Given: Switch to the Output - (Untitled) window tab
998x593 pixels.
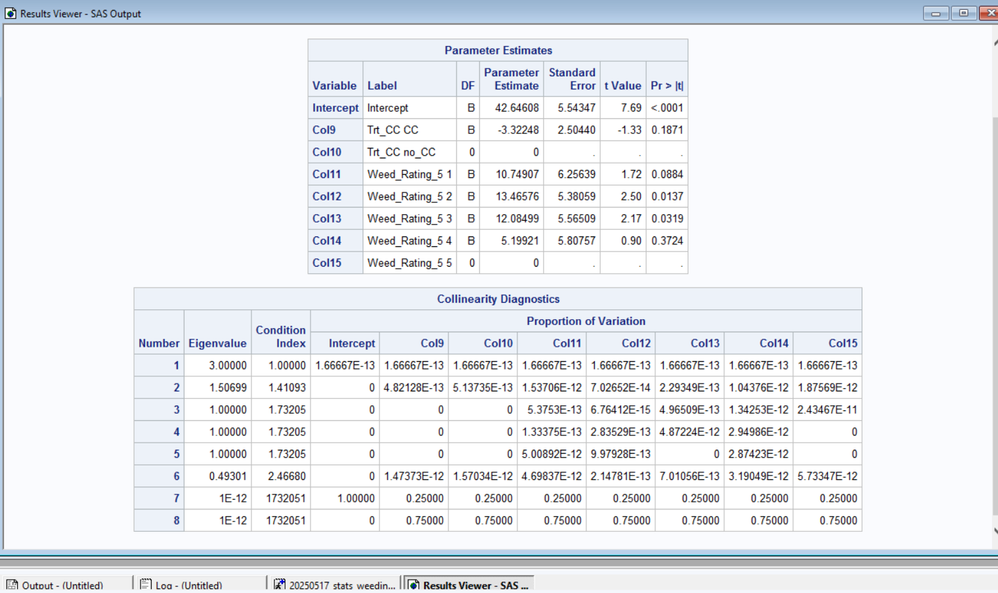Looking at the screenshot, I should (60, 585).
